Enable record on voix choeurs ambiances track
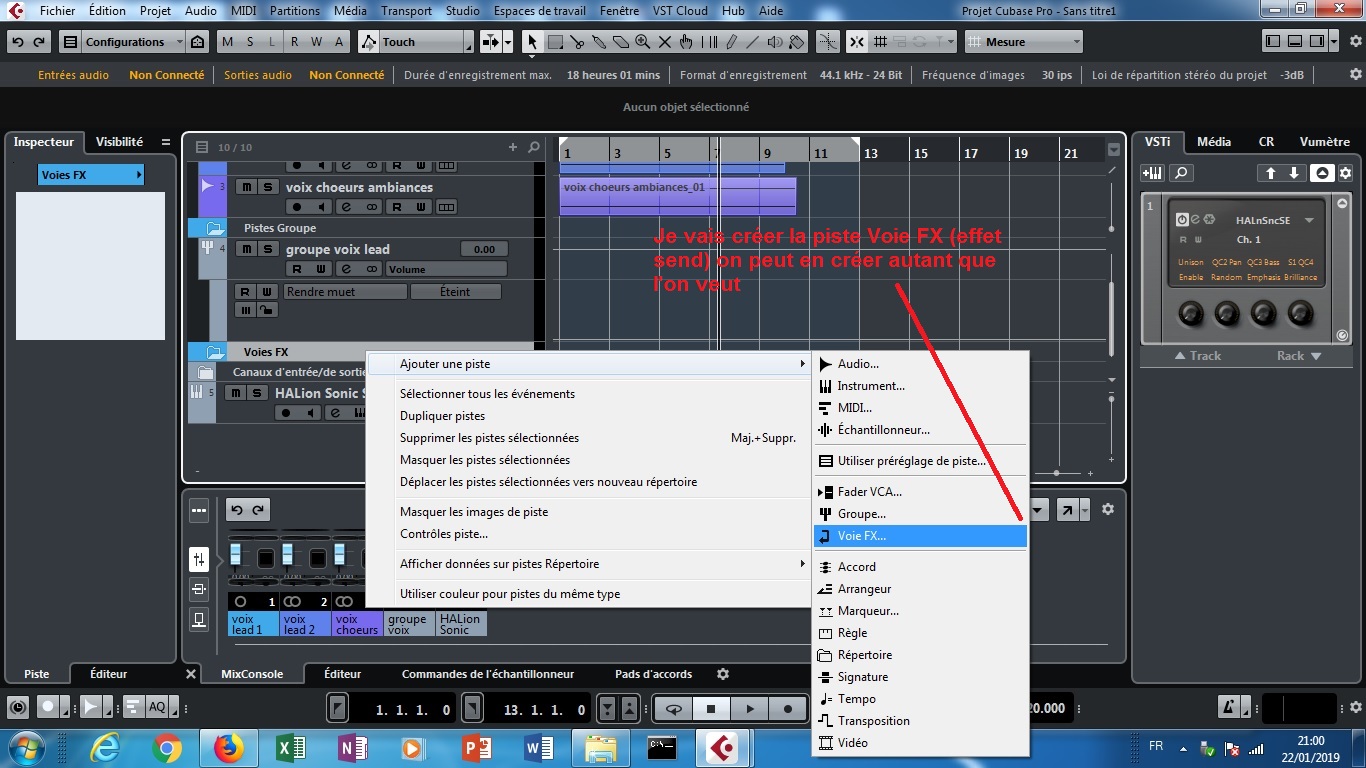 tap(297, 207)
